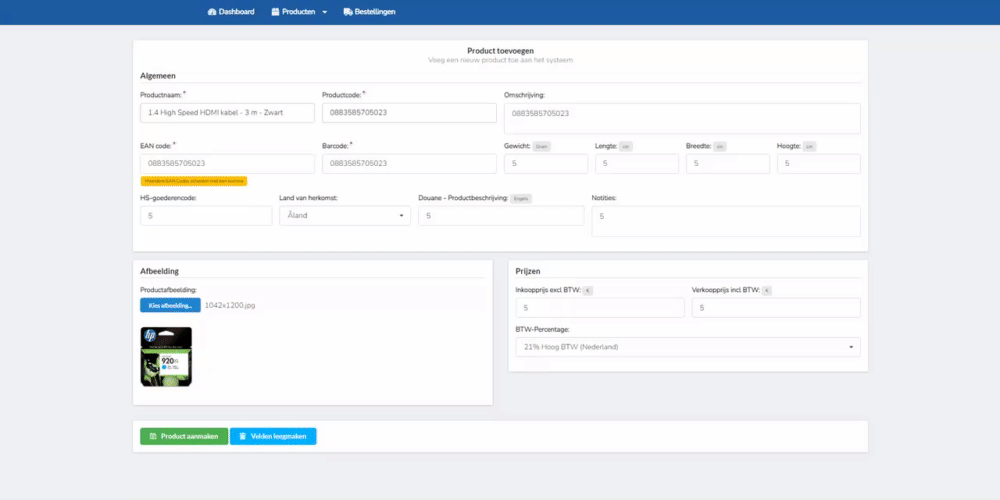The height and width of the screenshot is (500, 1000).
Task: Click the Engels badge beside Douane label
Action: (521, 198)
